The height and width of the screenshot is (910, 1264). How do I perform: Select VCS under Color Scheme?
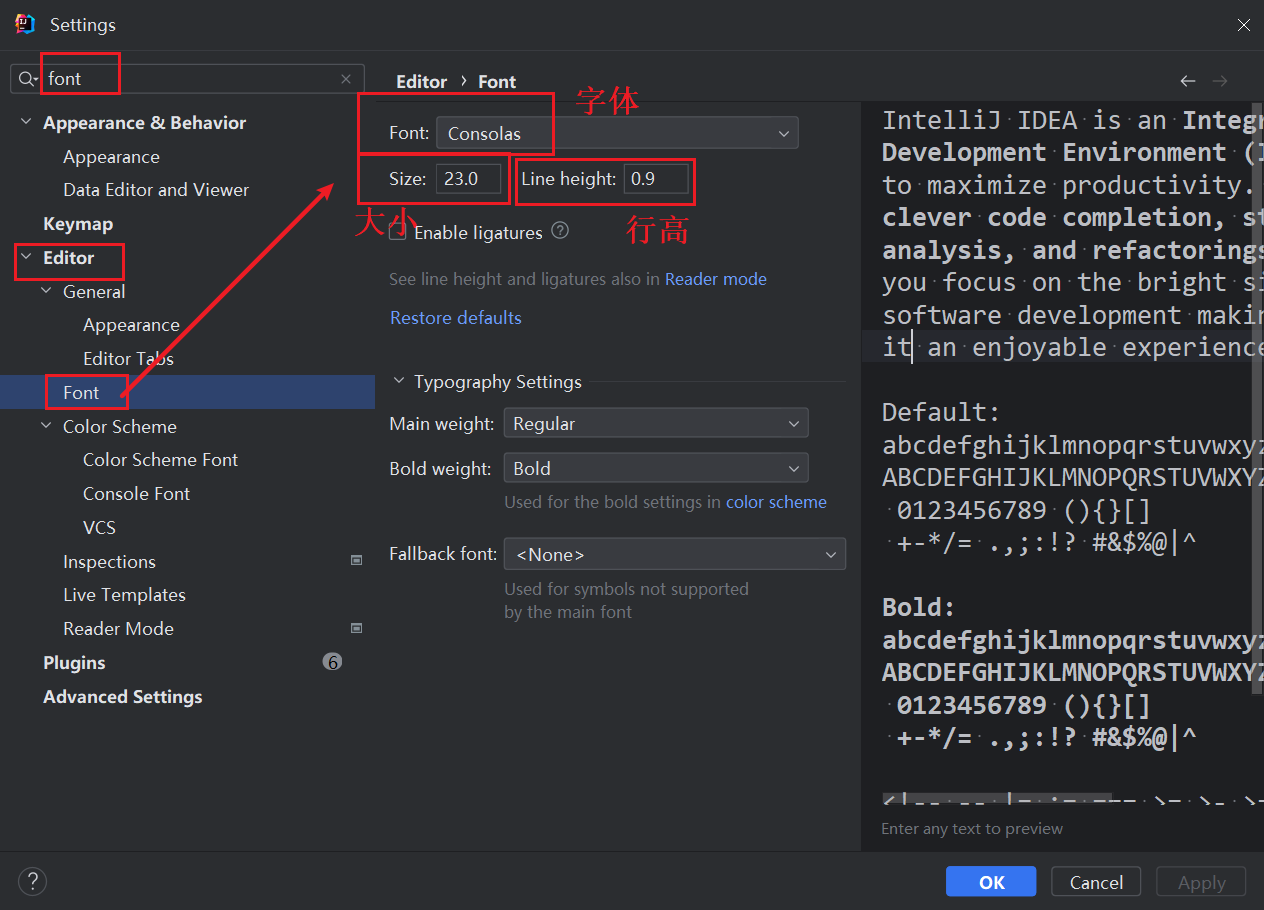pyautogui.click(x=99, y=527)
